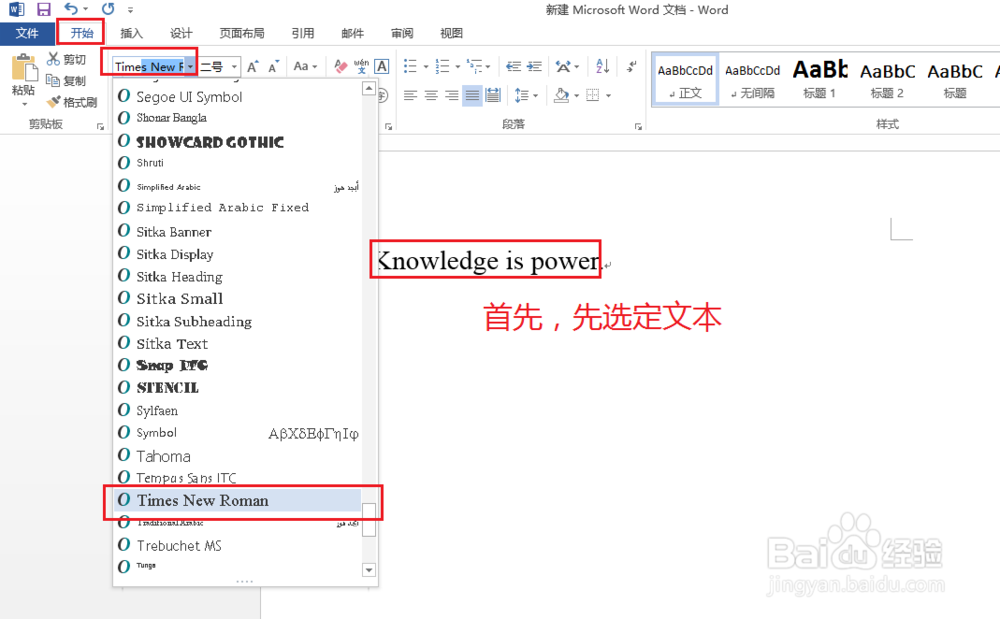The image size is (1000, 619).
Task: Click the font name input box
Action: tap(149, 66)
